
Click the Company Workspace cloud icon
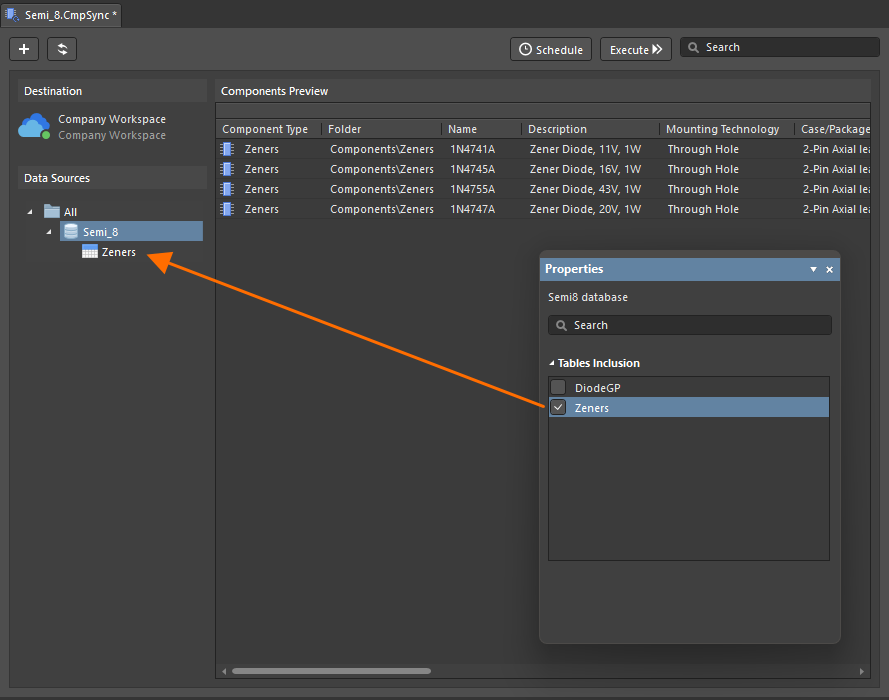tap(34, 127)
